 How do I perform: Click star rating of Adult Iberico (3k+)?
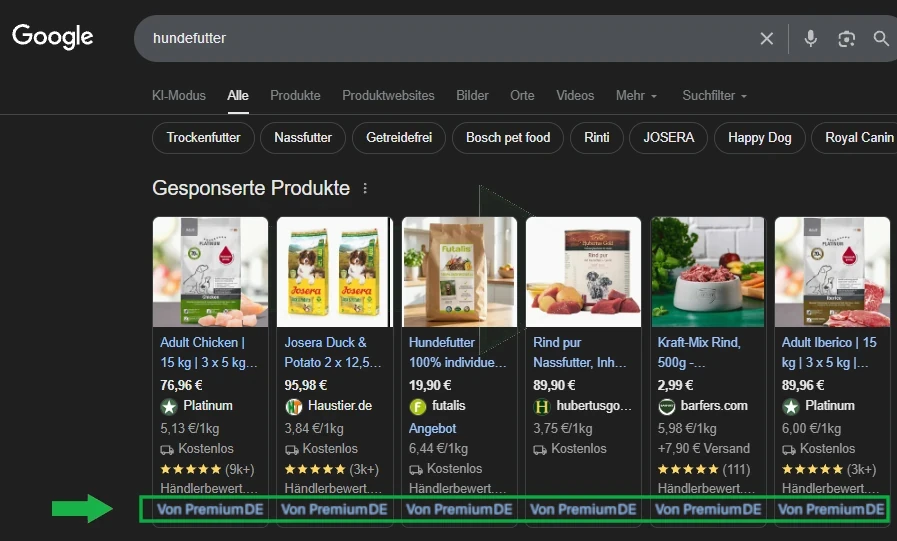(812, 470)
